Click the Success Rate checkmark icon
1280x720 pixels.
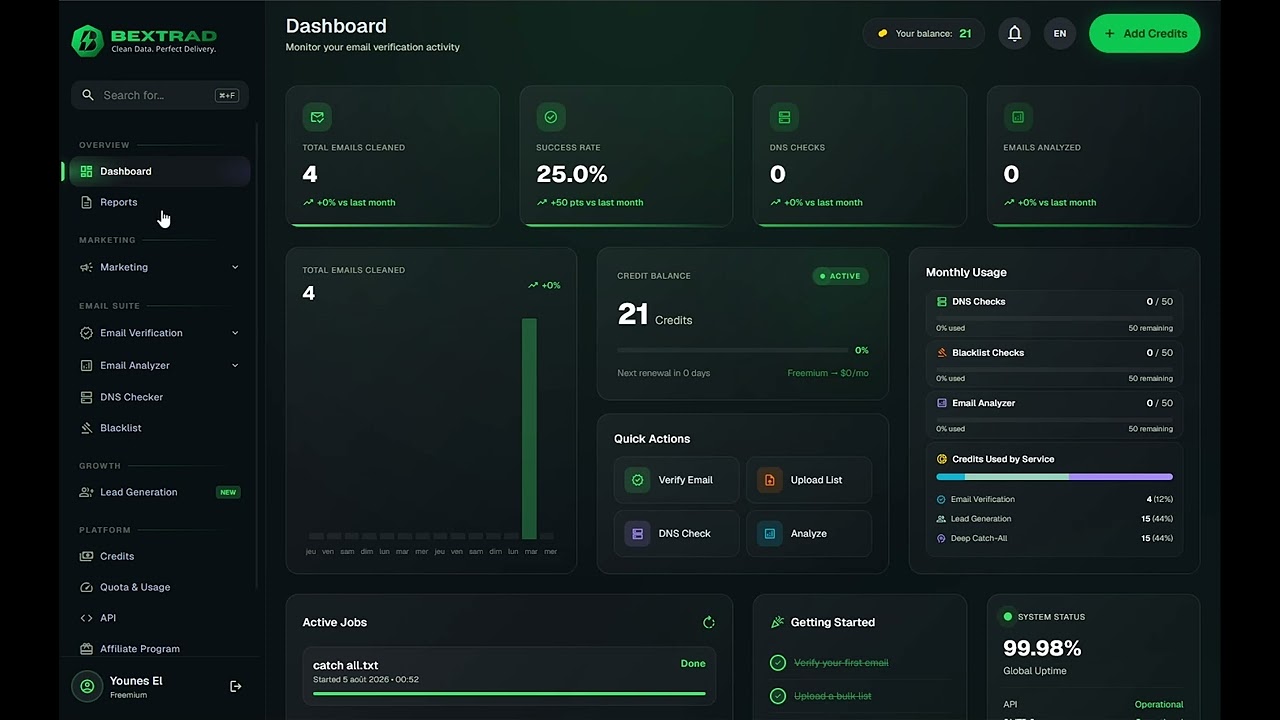(x=550, y=117)
